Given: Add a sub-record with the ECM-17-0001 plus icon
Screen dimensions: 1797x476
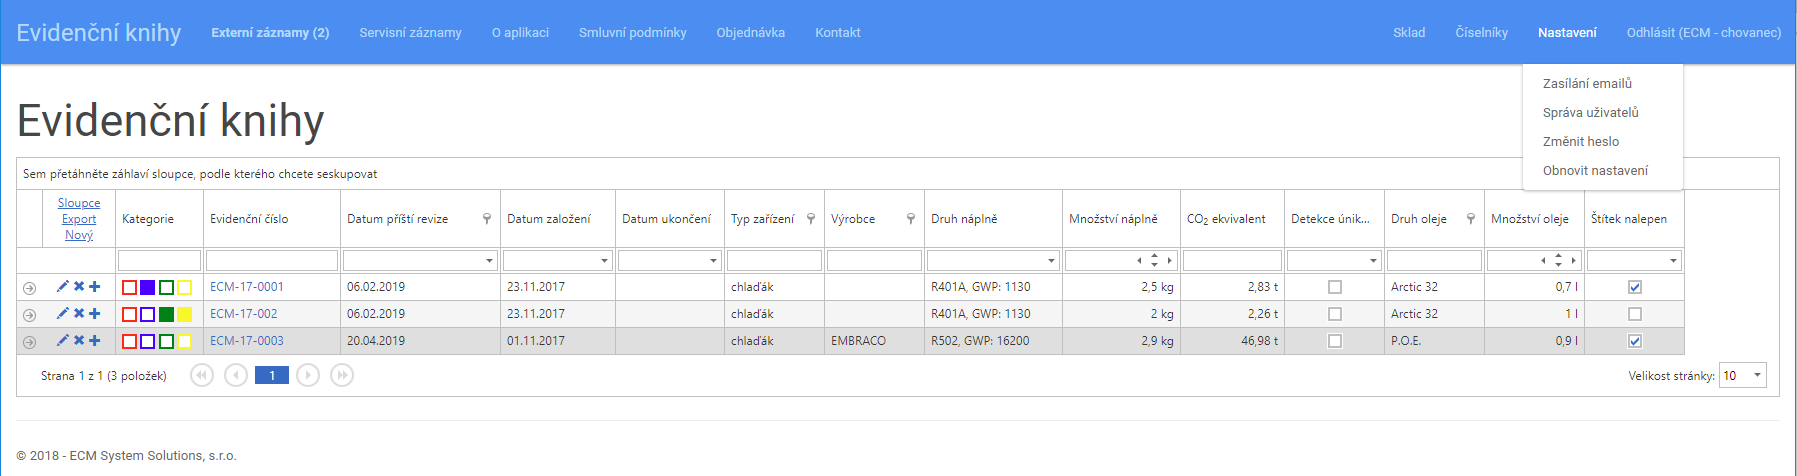Looking at the screenshot, I should tap(95, 286).
